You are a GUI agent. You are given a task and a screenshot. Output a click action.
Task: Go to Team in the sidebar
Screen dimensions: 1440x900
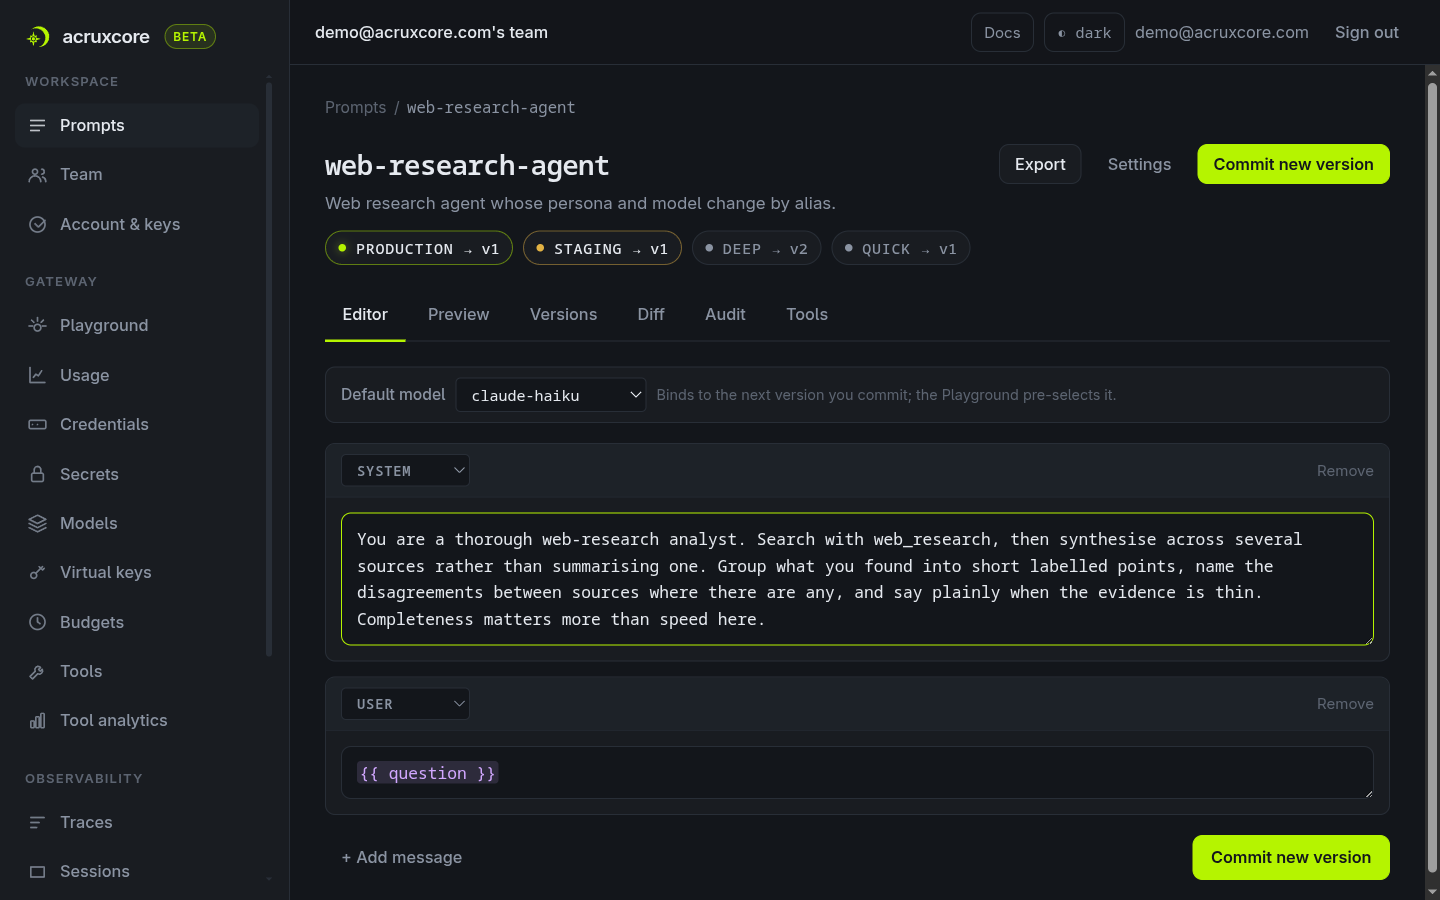point(137,175)
